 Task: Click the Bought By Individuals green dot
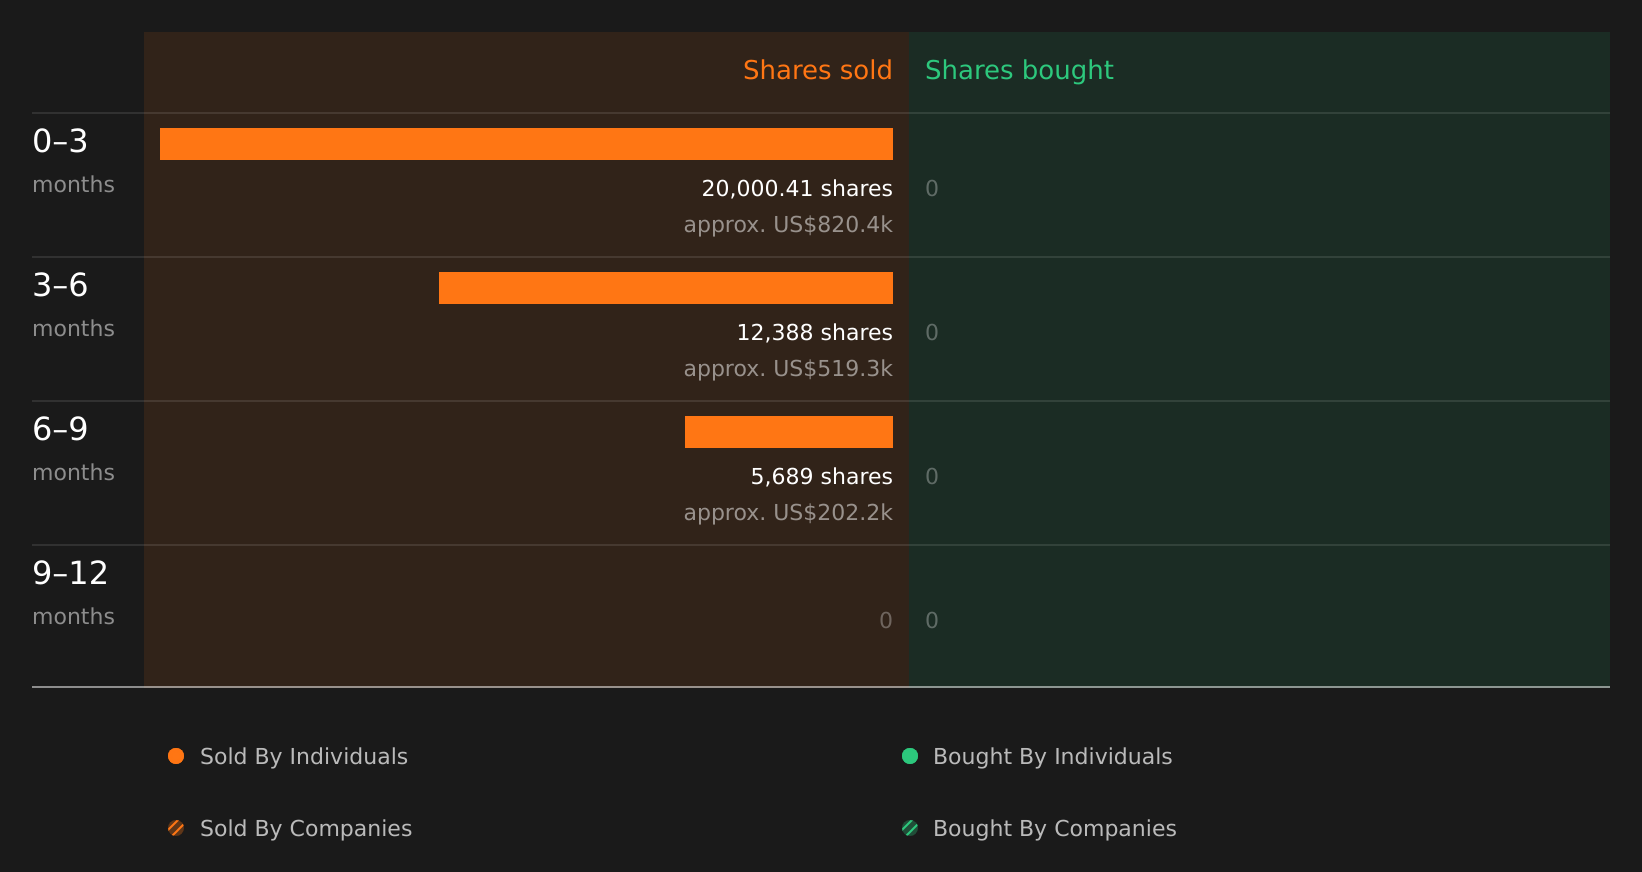[910, 756]
